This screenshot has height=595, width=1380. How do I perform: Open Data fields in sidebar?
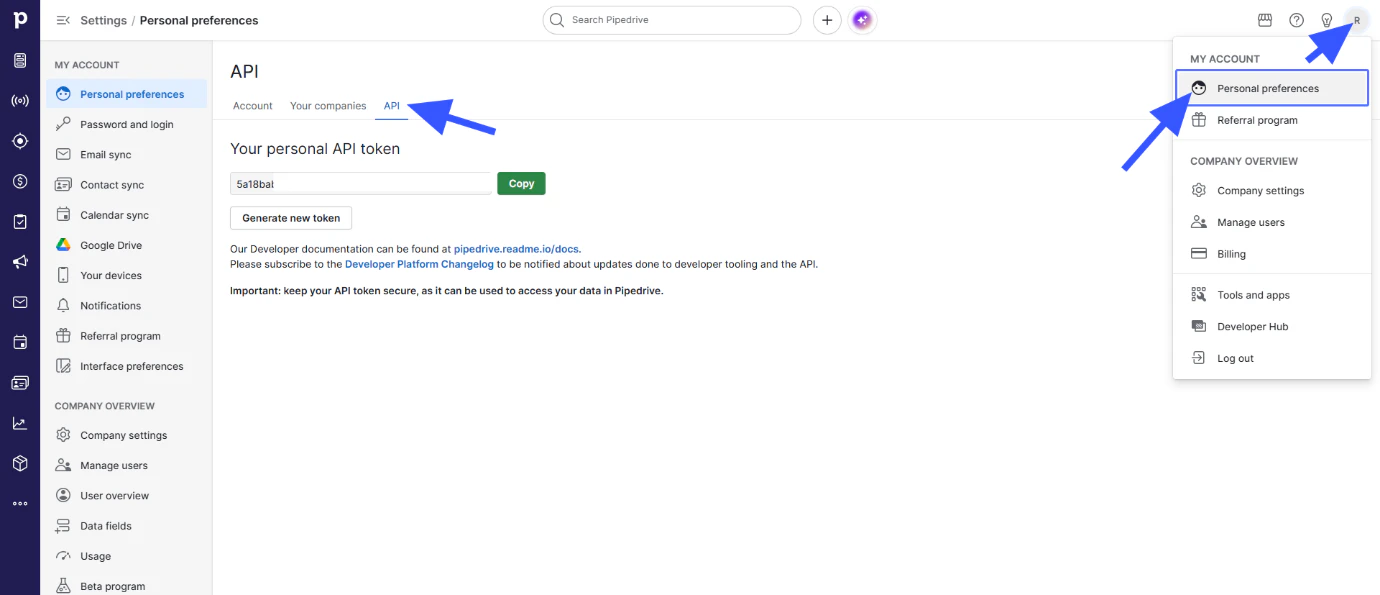click(126, 526)
